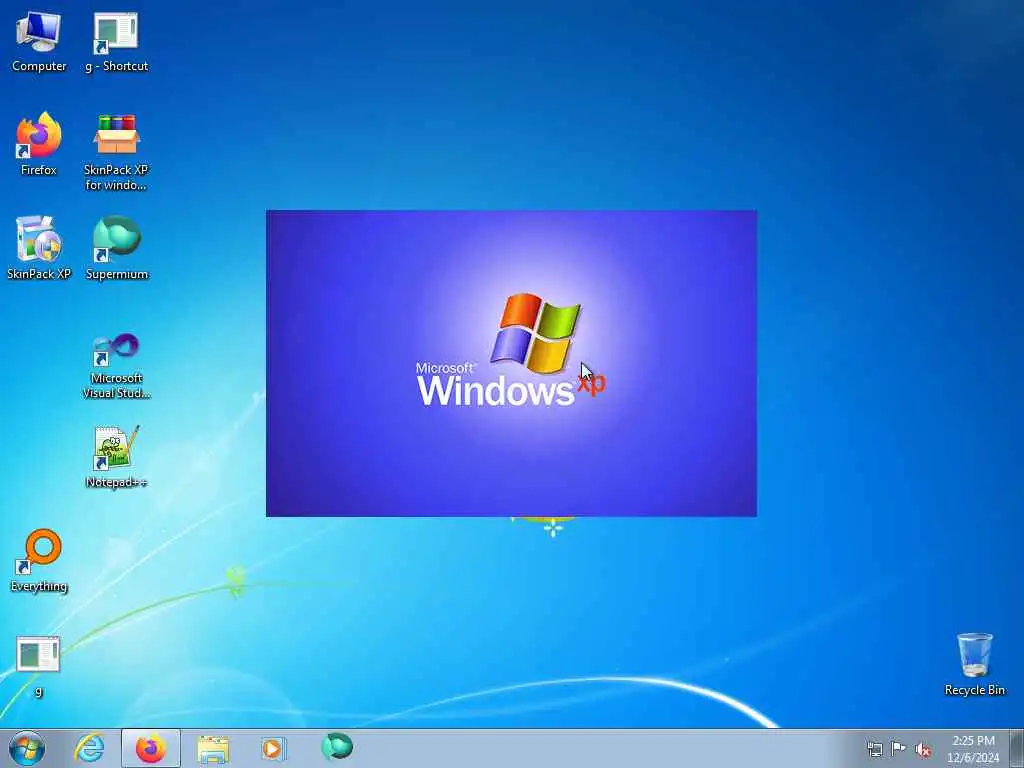The width and height of the screenshot is (1024, 768).
Task: Select the g file icon on desktop
Action: (x=39, y=665)
